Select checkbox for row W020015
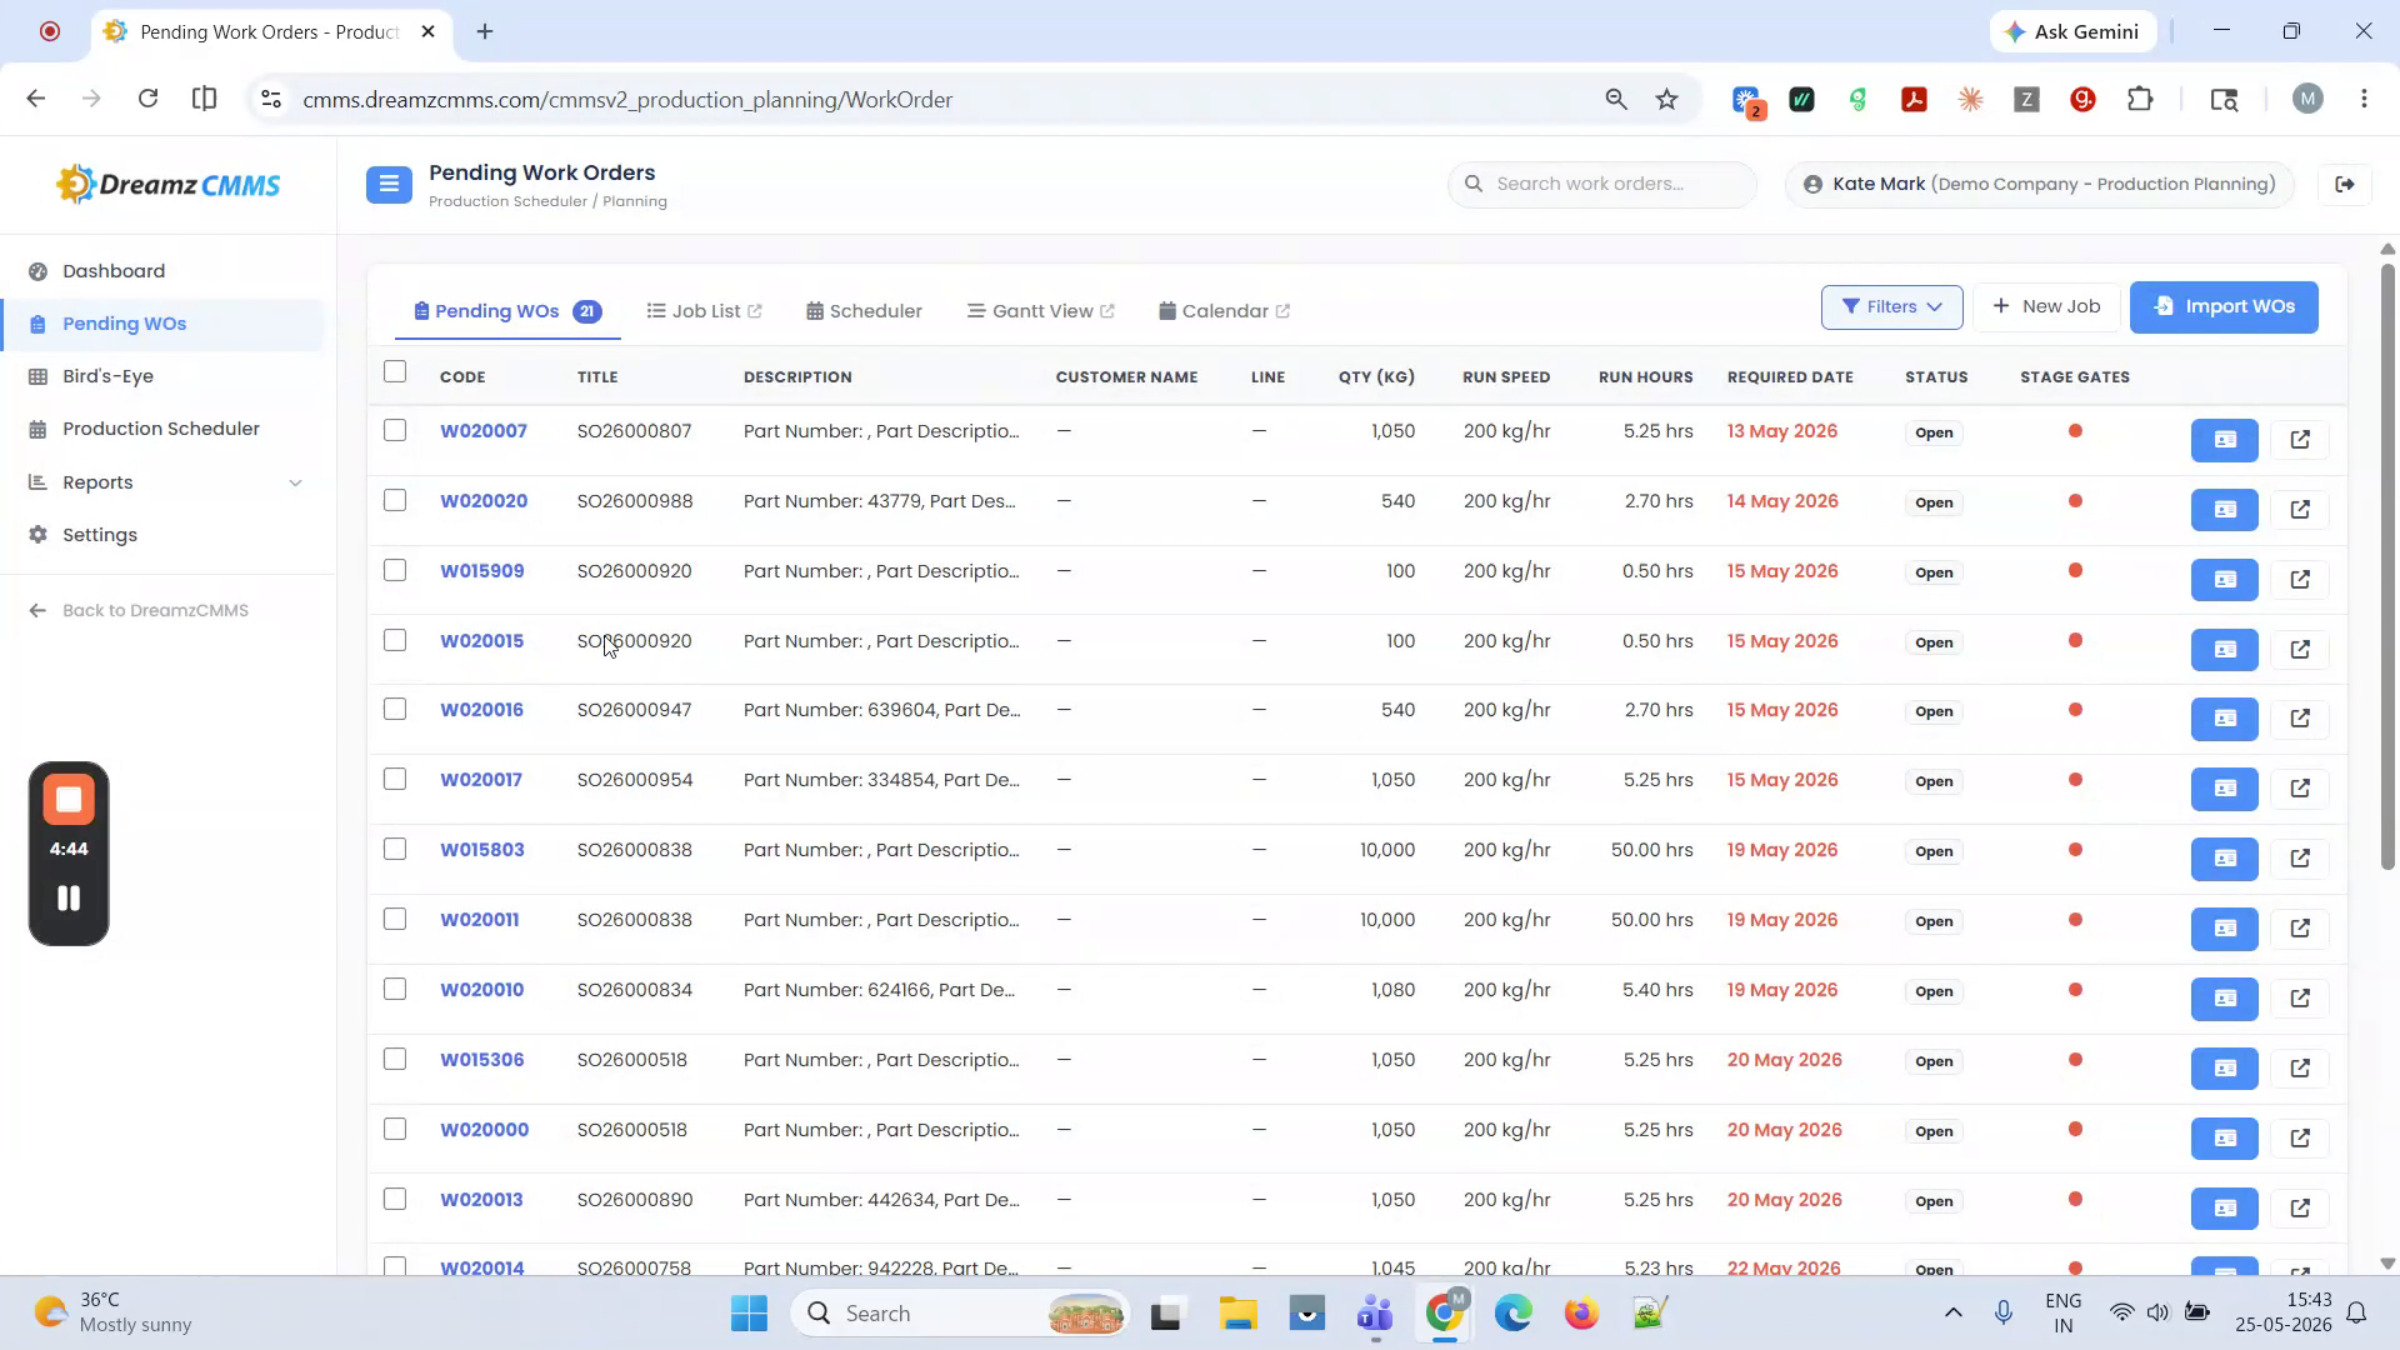2400x1350 pixels. pyautogui.click(x=395, y=640)
